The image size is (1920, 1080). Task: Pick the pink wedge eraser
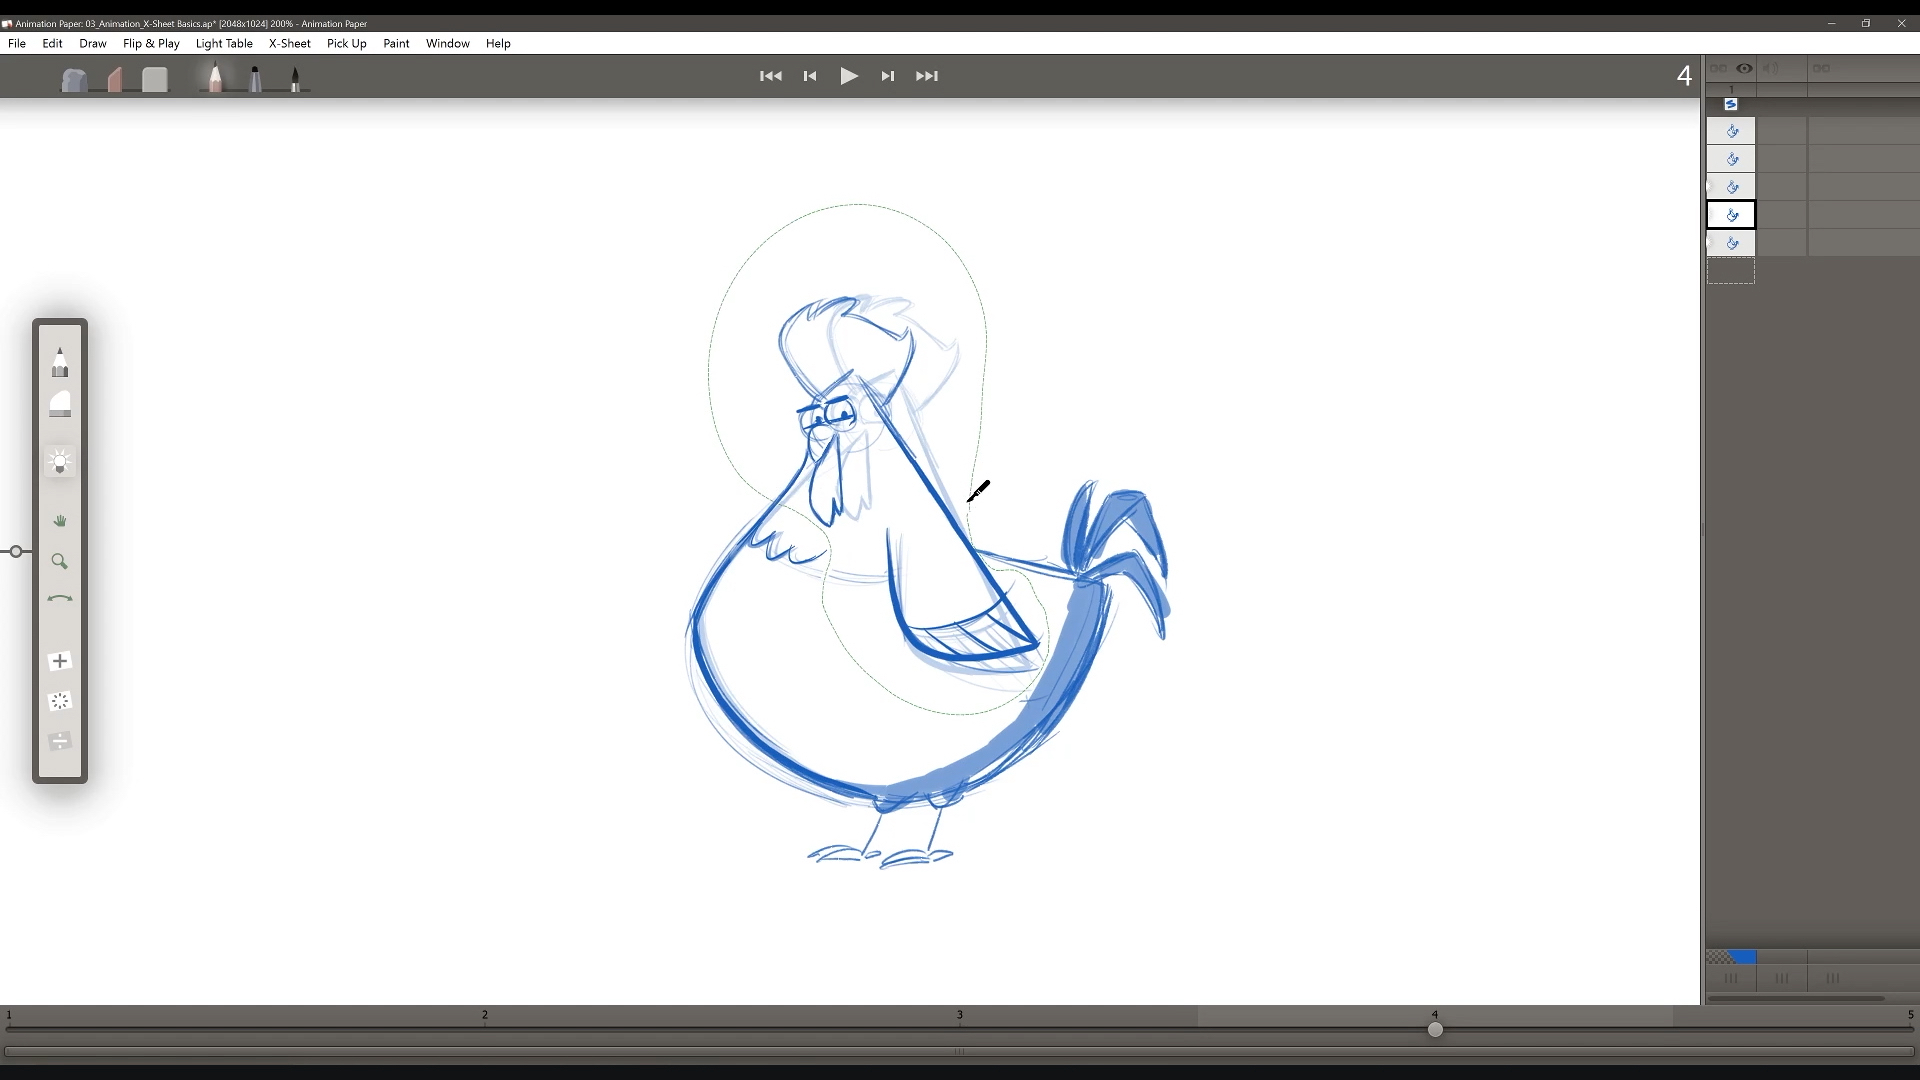click(x=115, y=79)
